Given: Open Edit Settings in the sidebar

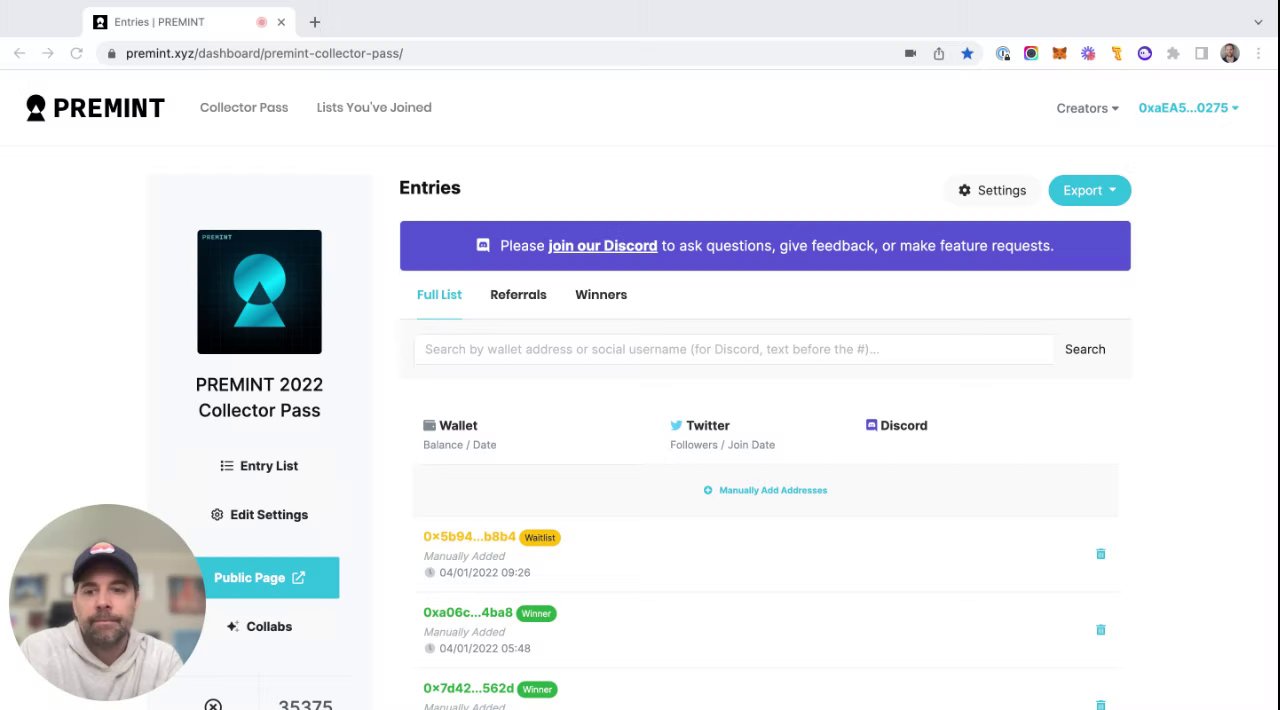Looking at the screenshot, I should [x=259, y=514].
